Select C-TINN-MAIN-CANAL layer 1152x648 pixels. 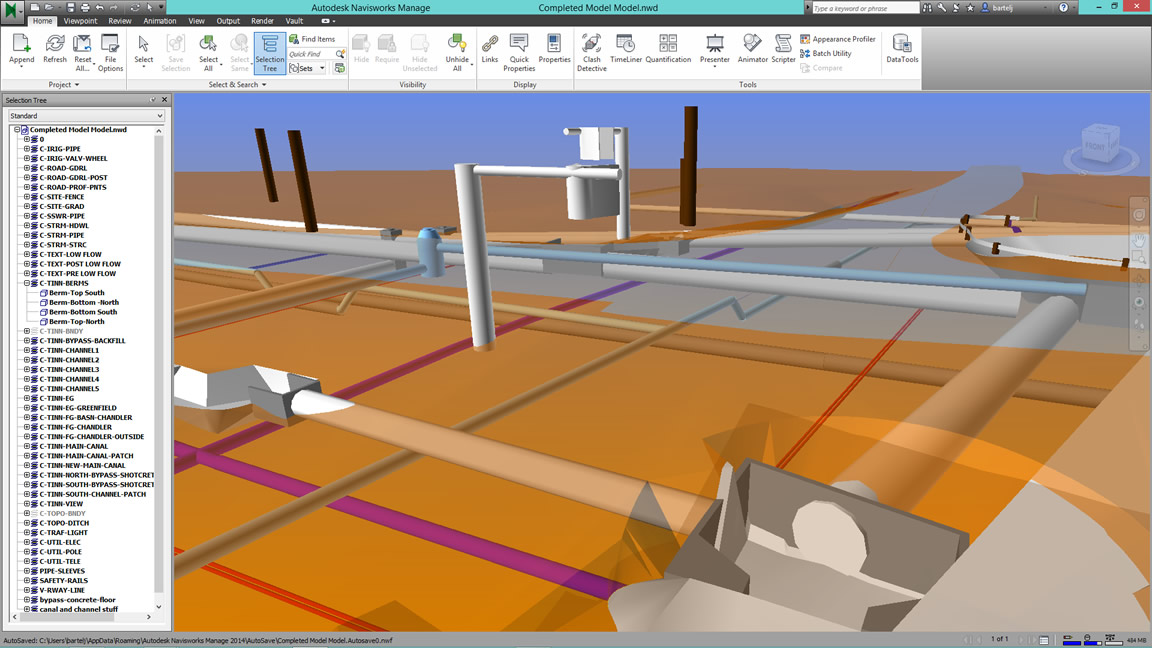[73, 446]
